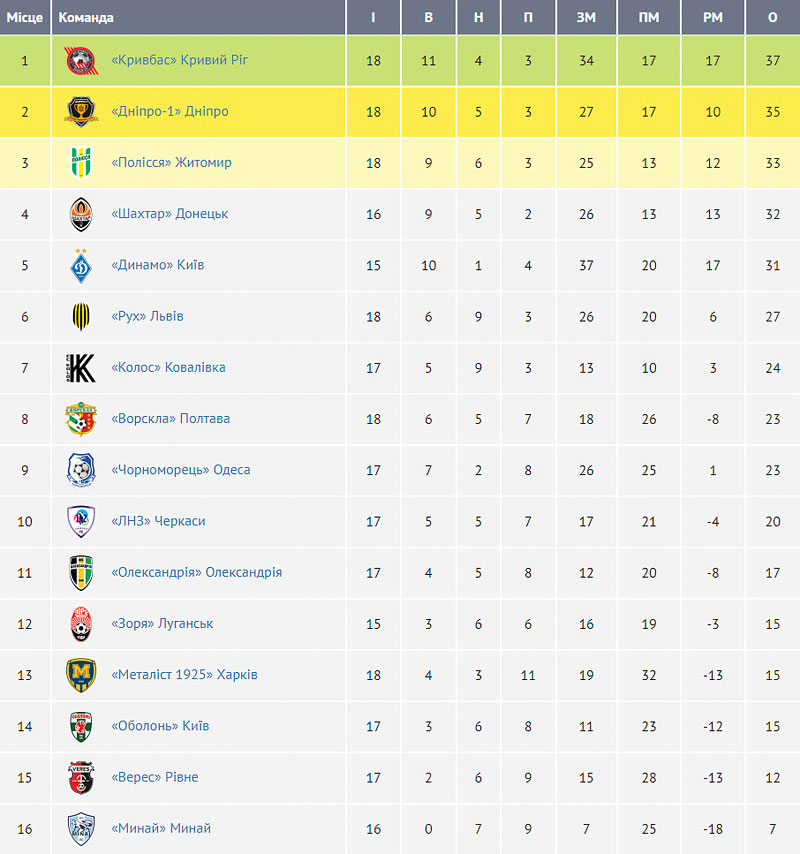Click the Shakhtar Donetsk club logo
Image resolution: width=800 pixels, height=854 pixels.
coord(81,214)
